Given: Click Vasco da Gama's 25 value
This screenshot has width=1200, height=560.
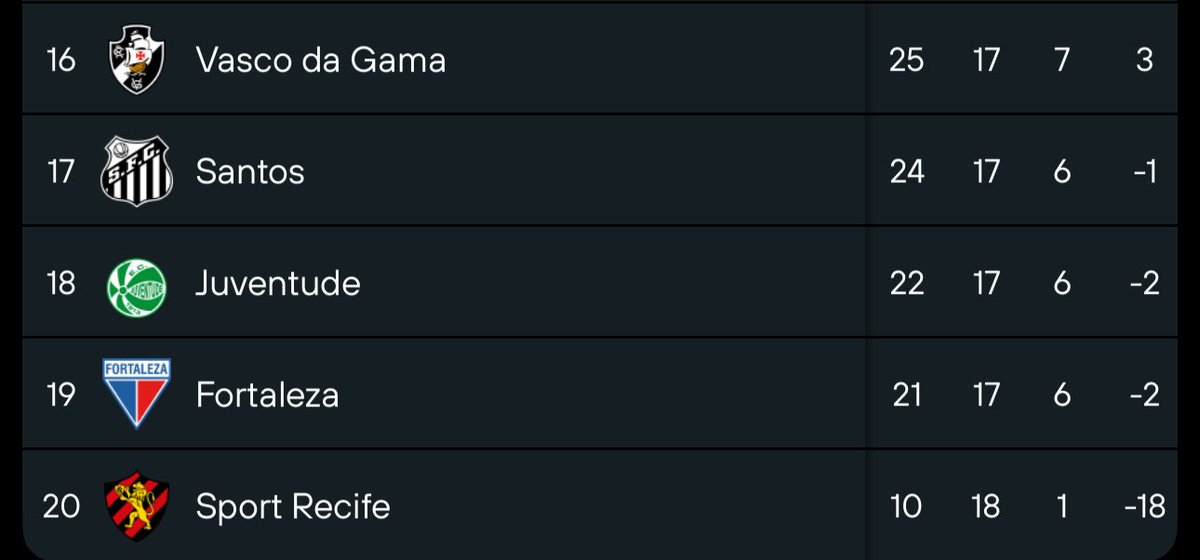Looking at the screenshot, I should tap(906, 60).
